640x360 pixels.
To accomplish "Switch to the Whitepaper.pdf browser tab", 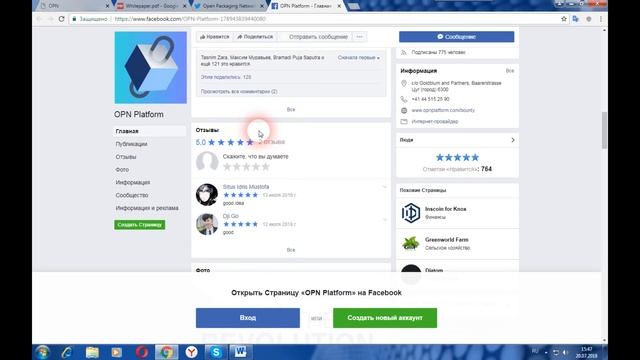I will pos(151,6).
